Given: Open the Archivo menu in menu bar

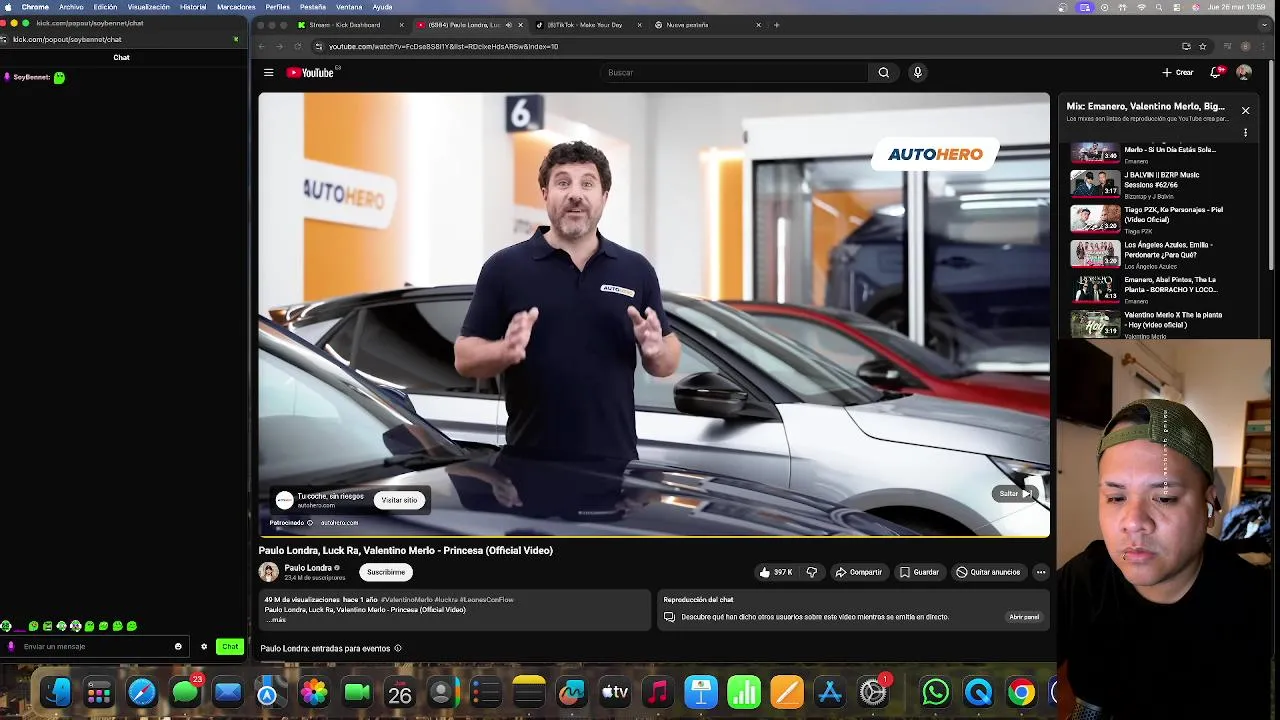Looking at the screenshot, I should coord(71,7).
